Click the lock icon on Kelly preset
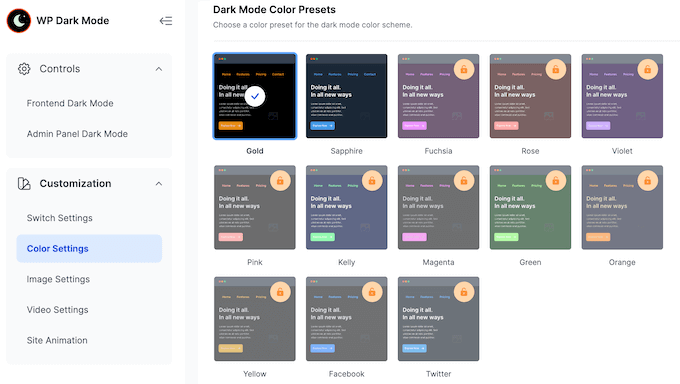Screen dimensions: 680x384 click(x=372, y=181)
